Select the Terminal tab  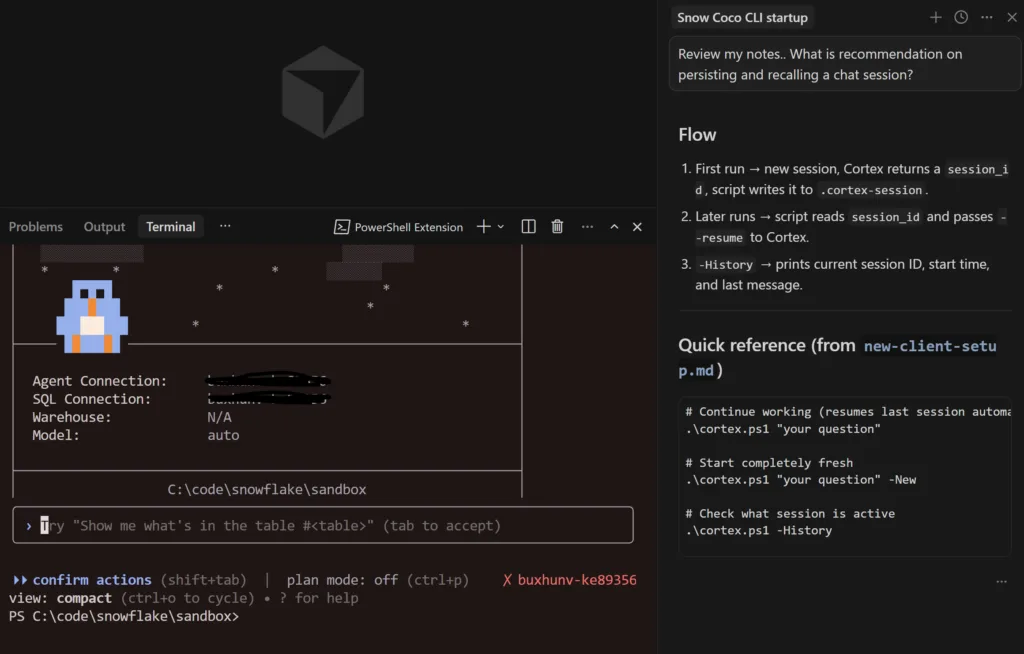click(x=170, y=227)
